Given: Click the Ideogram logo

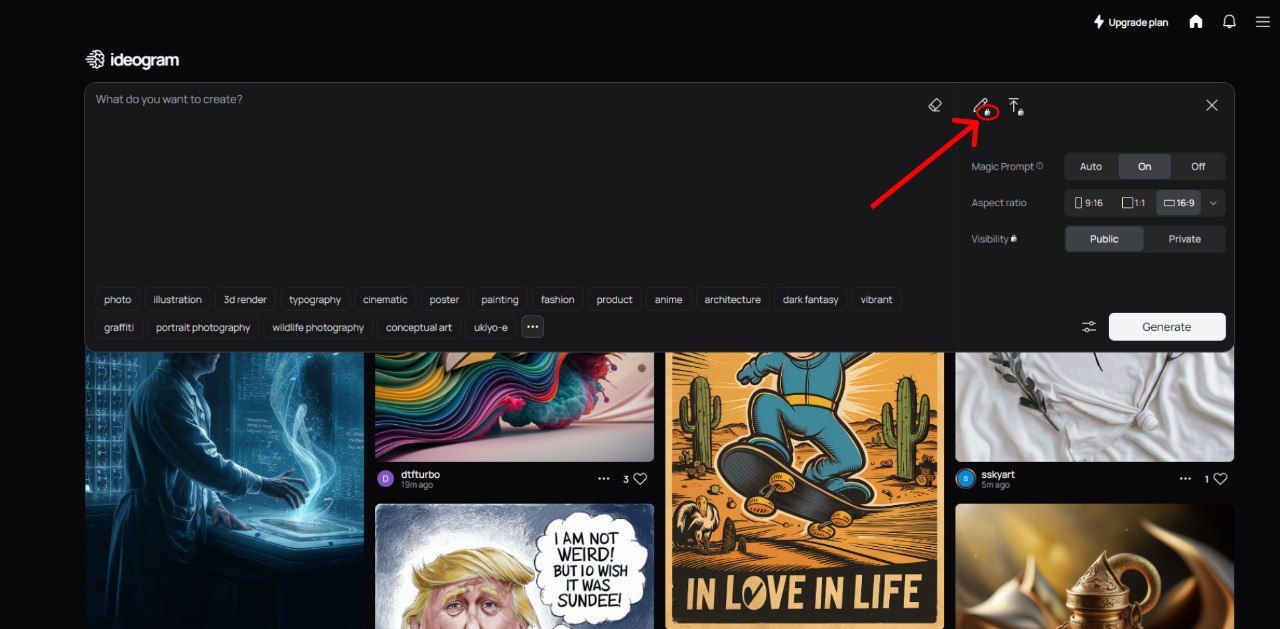Looking at the screenshot, I should coord(132,60).
